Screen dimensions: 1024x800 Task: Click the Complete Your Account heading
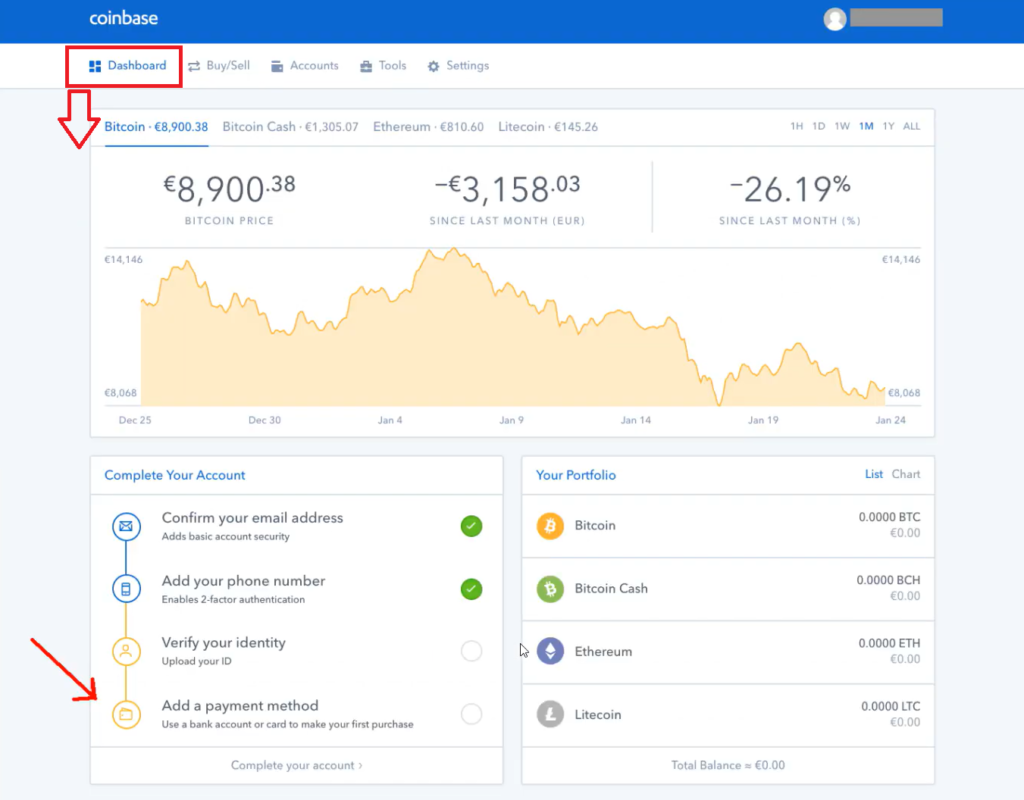175,475
